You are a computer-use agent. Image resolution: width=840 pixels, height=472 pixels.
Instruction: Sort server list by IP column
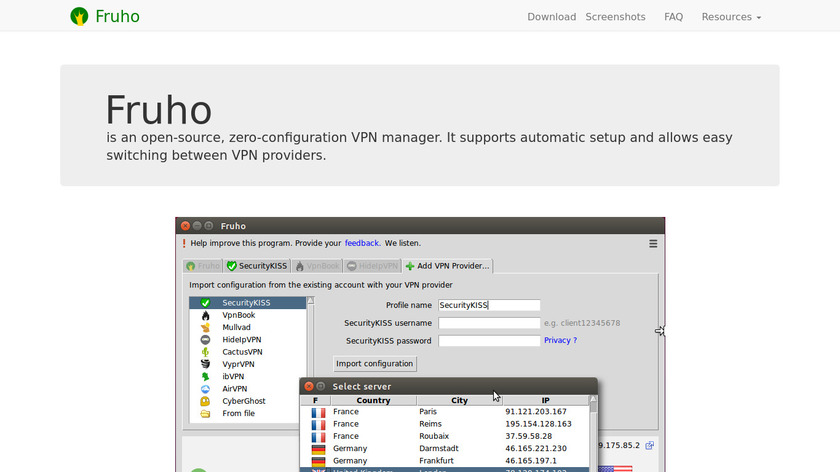(545, 400)
